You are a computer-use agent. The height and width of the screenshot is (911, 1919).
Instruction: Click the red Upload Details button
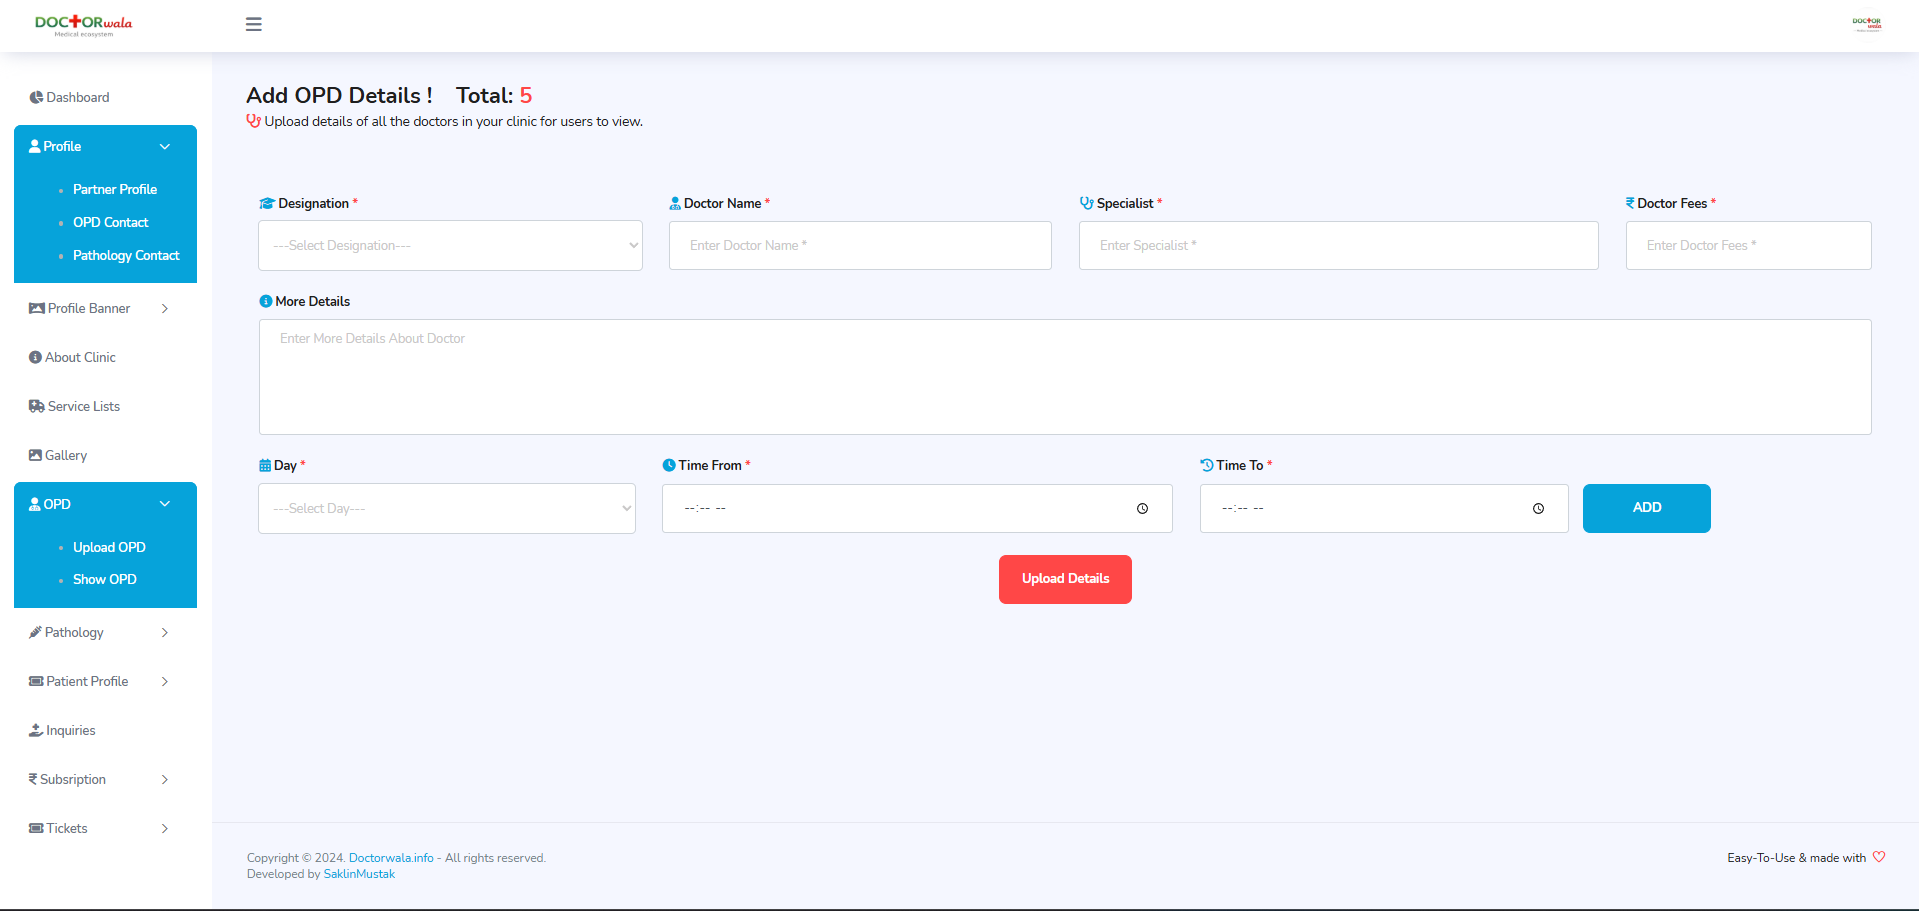pos(1065,579)
